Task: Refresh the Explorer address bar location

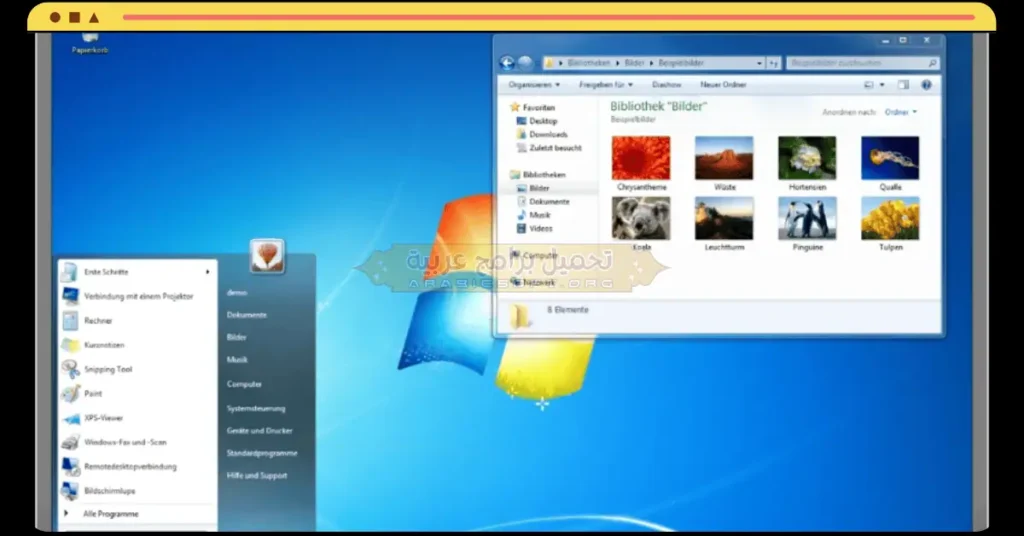Action: (x=774, y=63)
